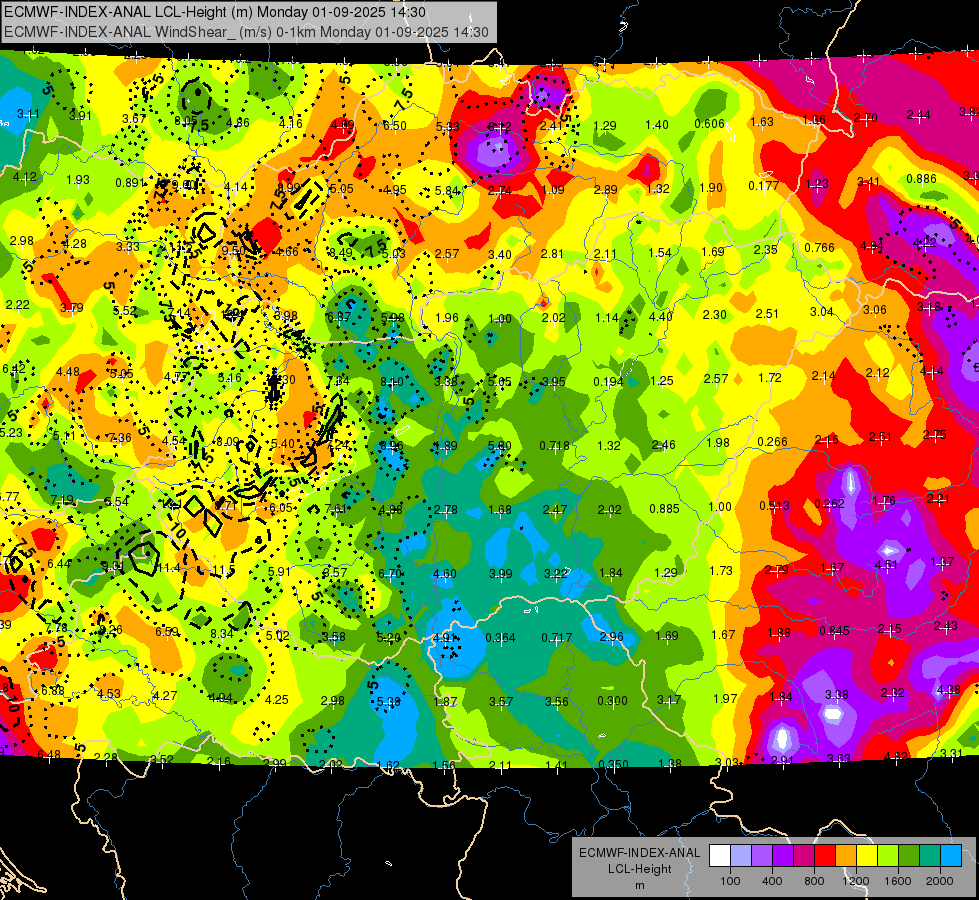Image resolution: width=979 pixels, height=900 pixels.
Task: Click the wind shear value 0.886
Action: coord(921,179)
